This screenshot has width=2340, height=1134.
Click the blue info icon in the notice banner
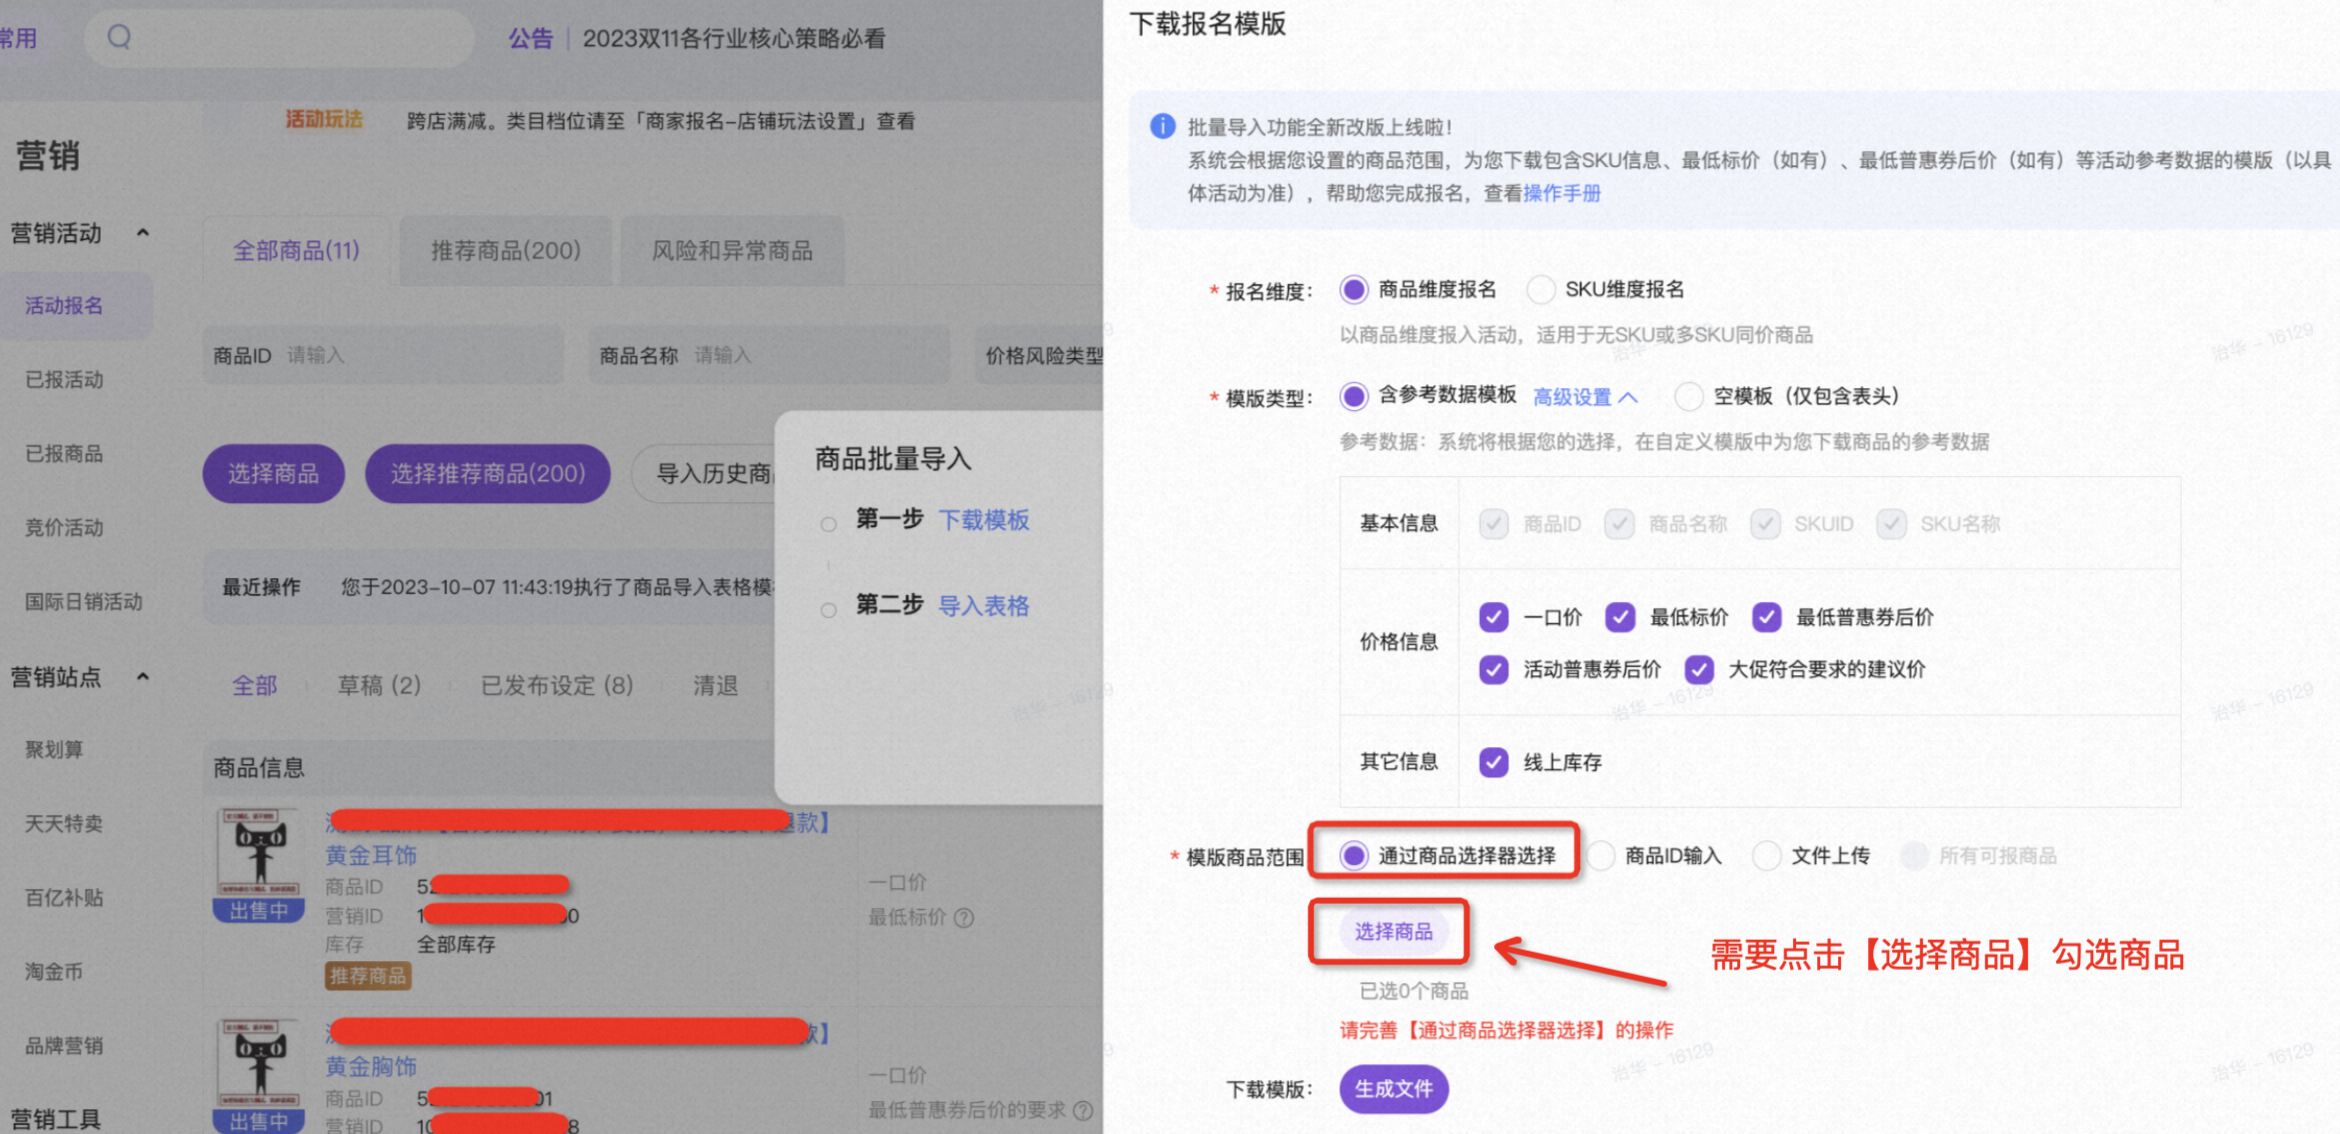(1162, 126)
